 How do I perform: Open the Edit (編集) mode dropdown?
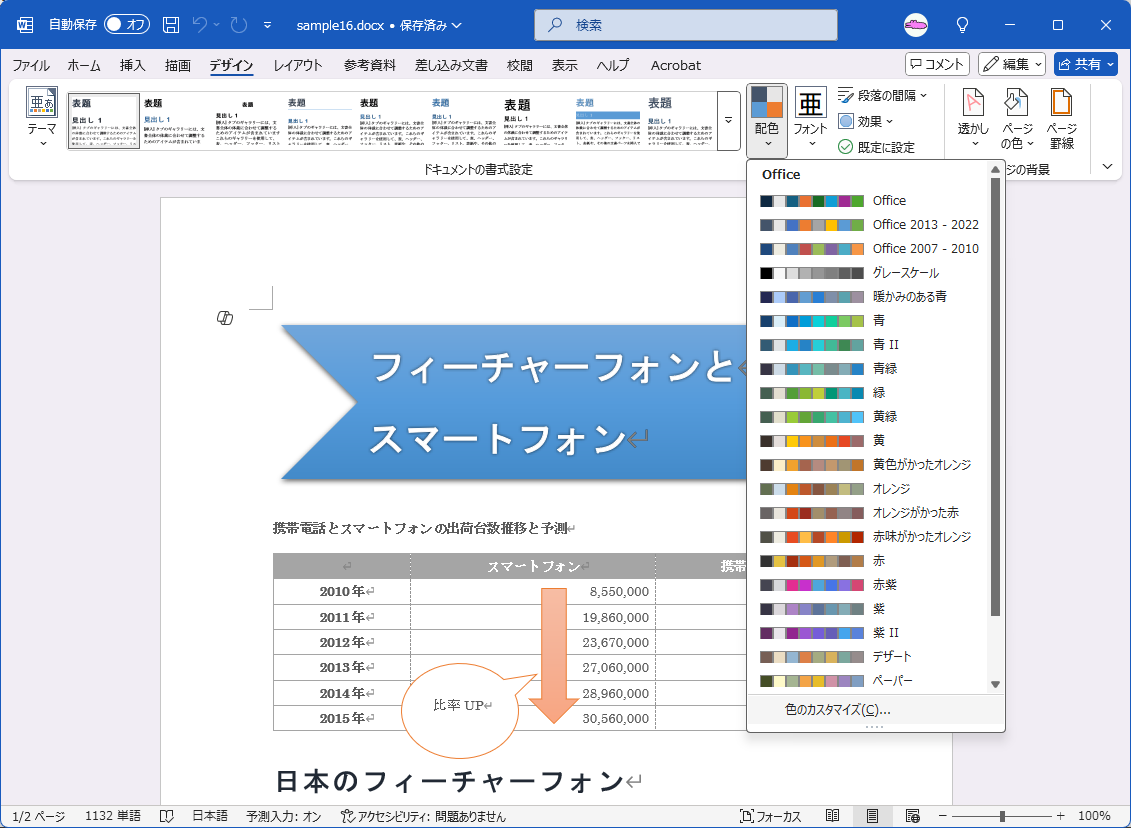click(1012, 64)
